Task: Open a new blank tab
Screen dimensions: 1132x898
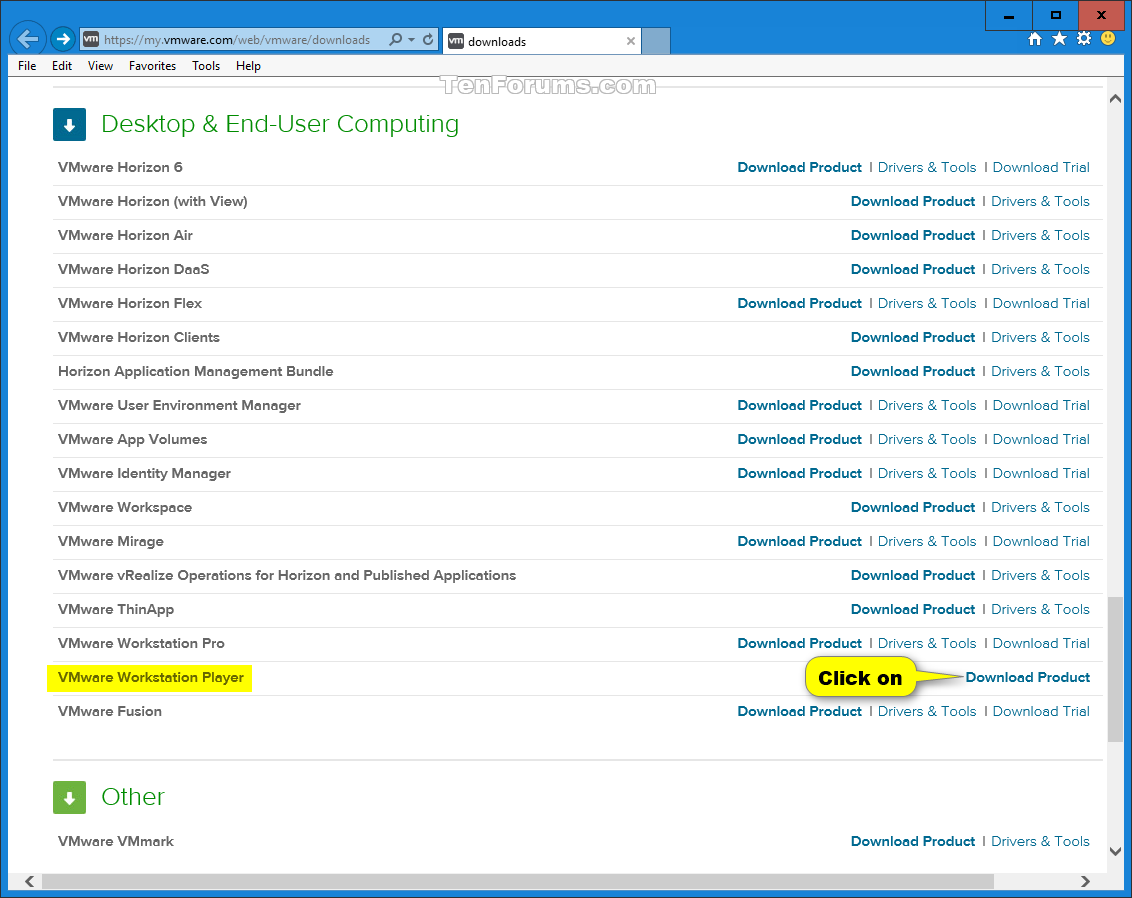Action: tap(656, 41)
